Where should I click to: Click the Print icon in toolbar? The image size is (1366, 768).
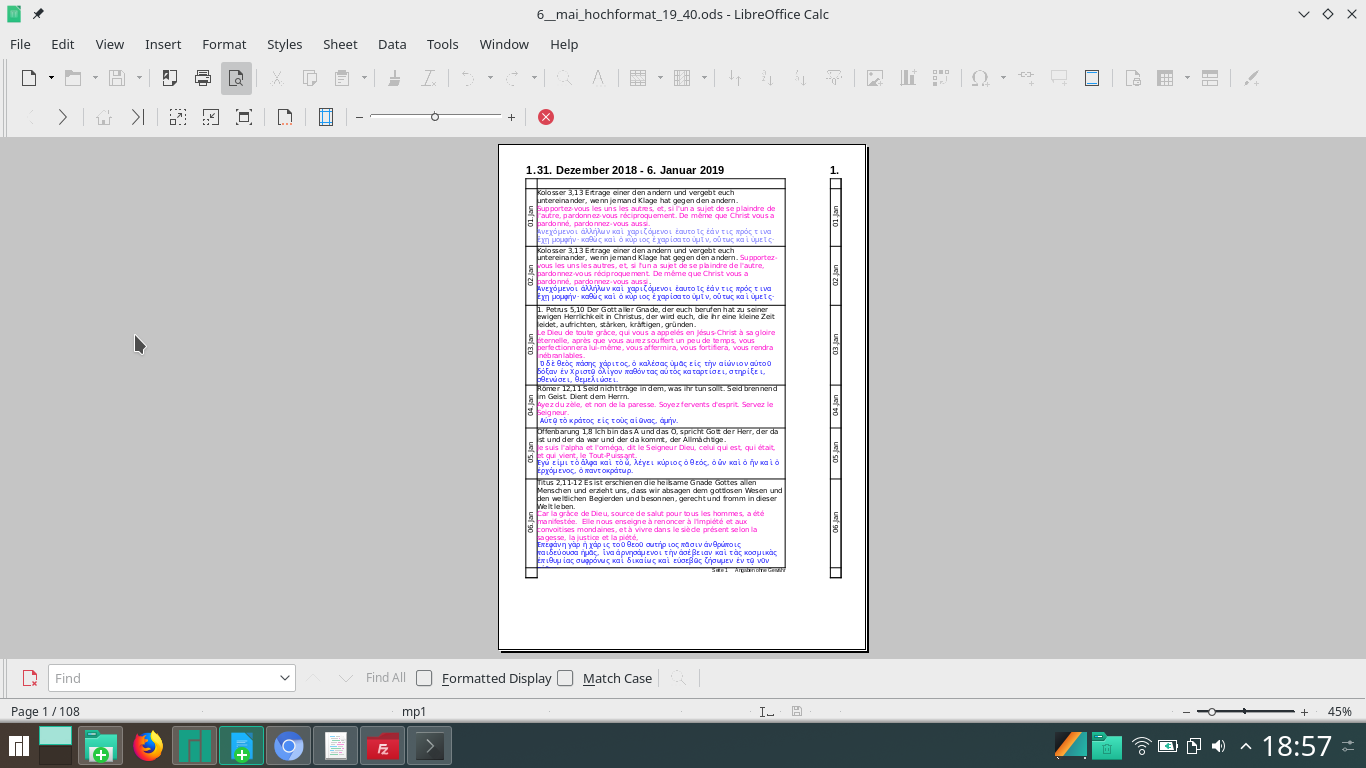point(203,78)
